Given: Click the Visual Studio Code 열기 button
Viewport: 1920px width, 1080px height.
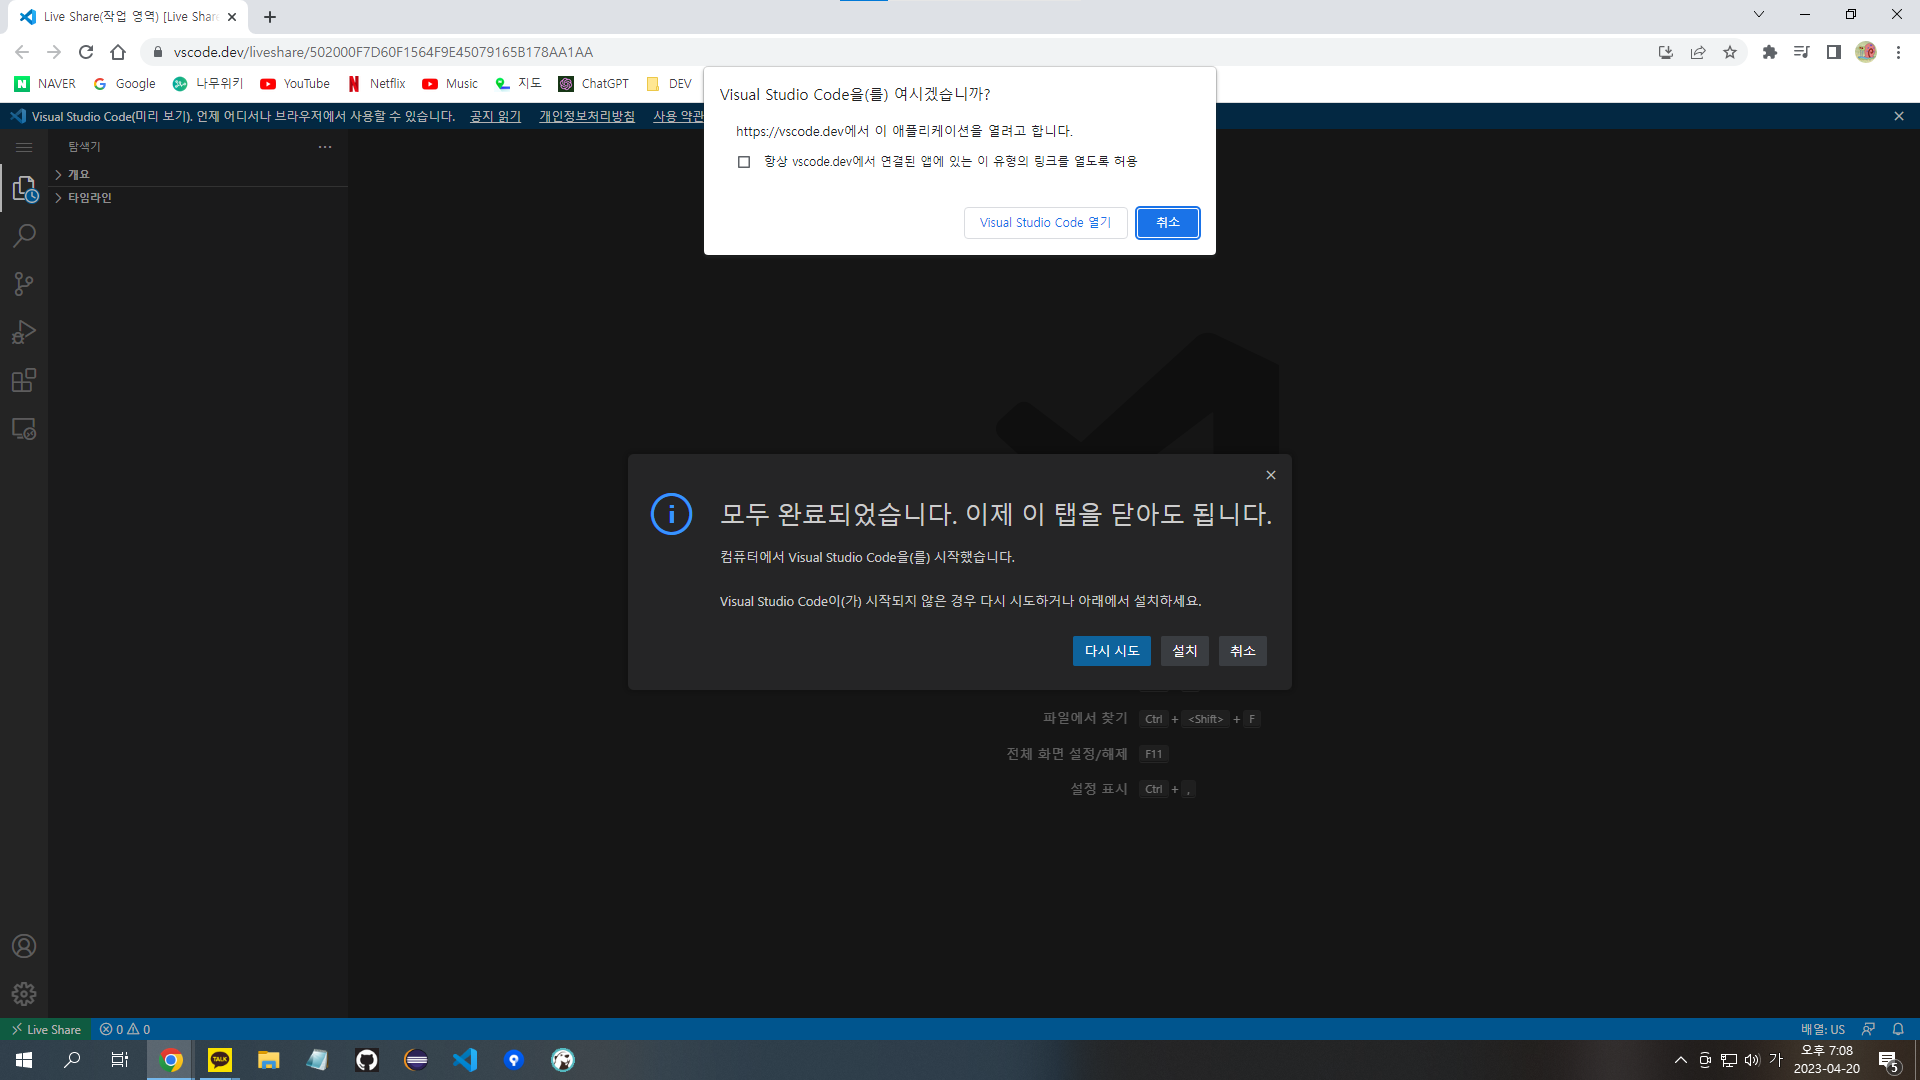Looking at the screenshot, I should click(1044, 222).
